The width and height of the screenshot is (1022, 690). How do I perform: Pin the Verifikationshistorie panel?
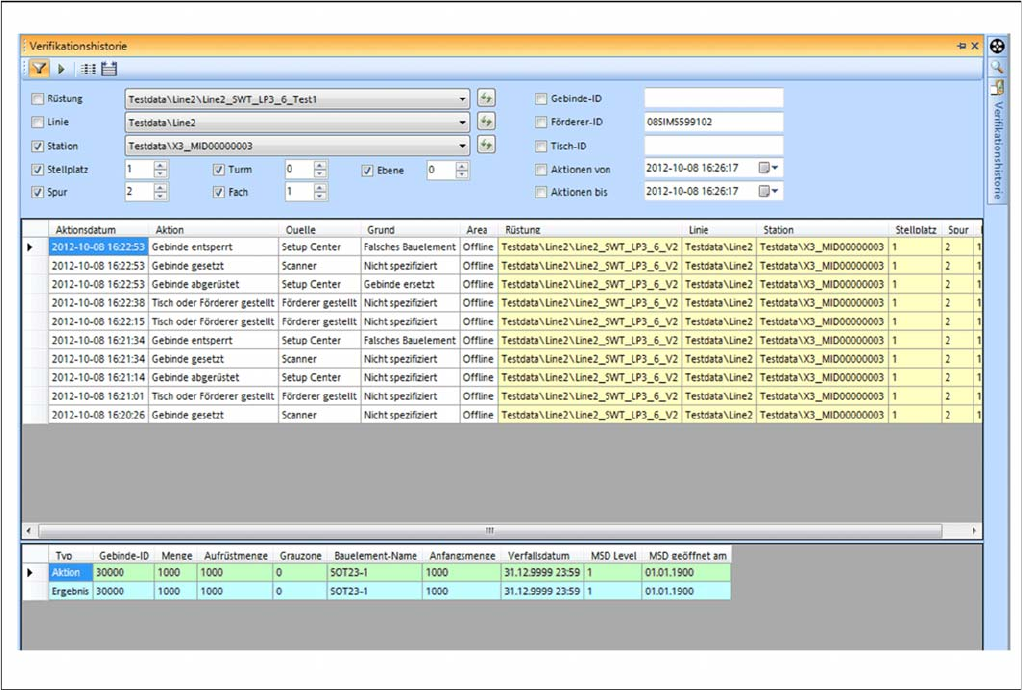click(962, 46)
